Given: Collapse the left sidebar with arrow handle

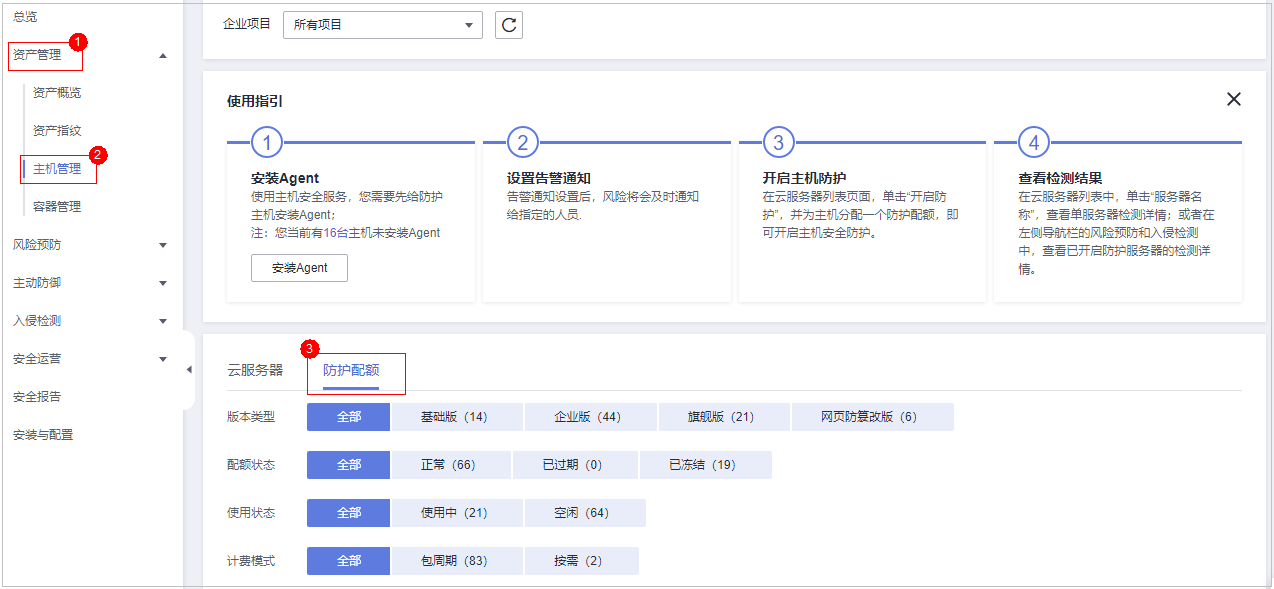Looking at the screenshot, I should click(189, 370).
